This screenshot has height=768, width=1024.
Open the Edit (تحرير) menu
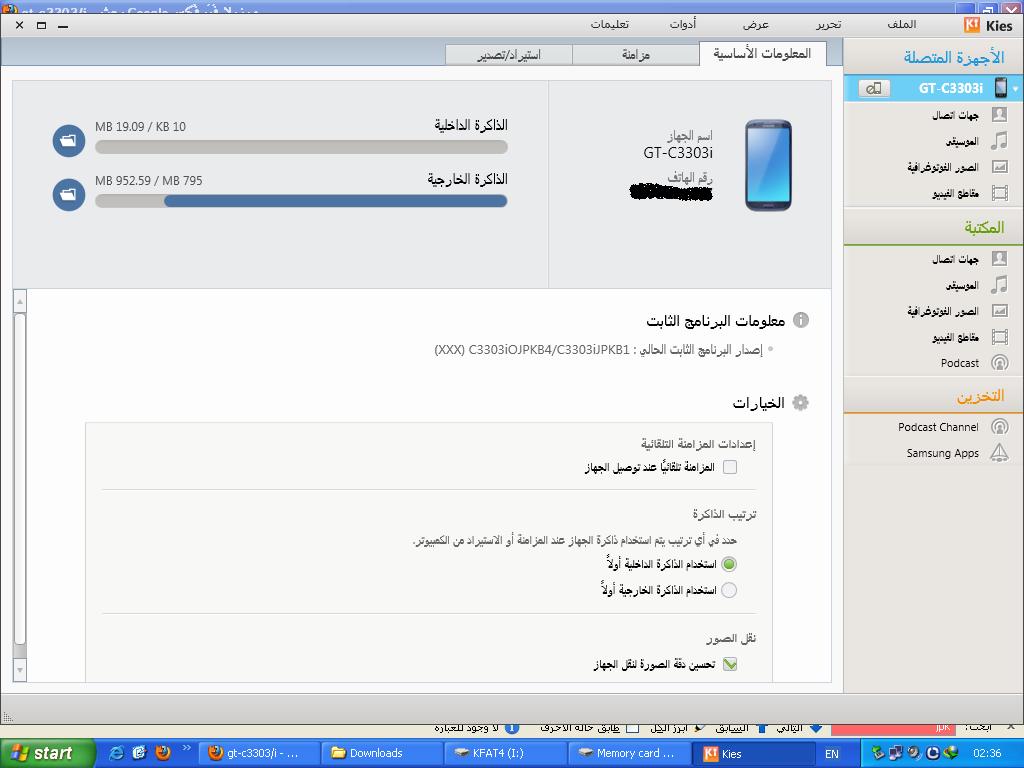point(829,25)
